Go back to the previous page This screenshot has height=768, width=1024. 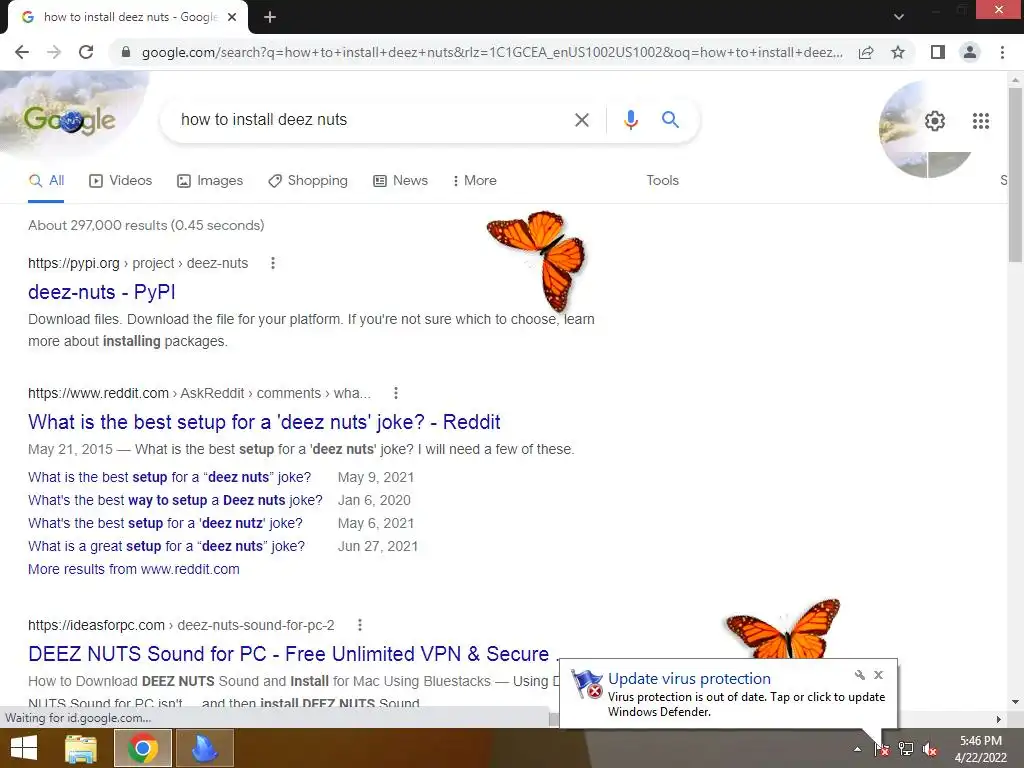pyautogui.click(x=22, y=52)
